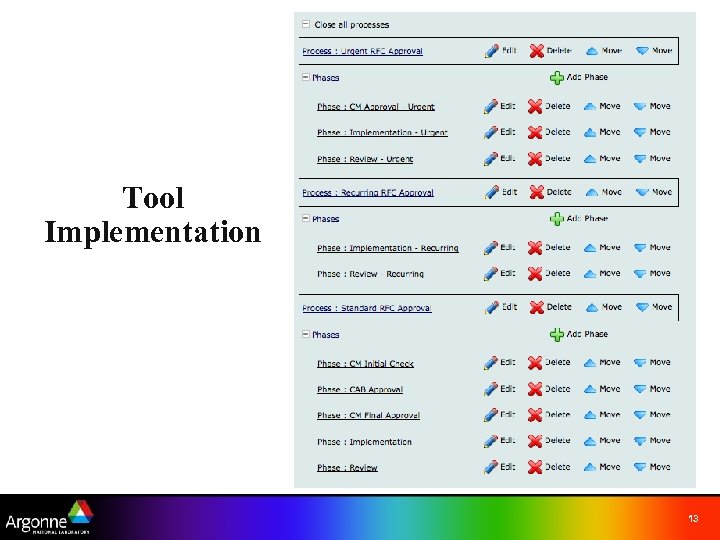Viewport: 720px width, 540px height.
Task: Move Review - Urgent phase up
Action: [602, 158]
